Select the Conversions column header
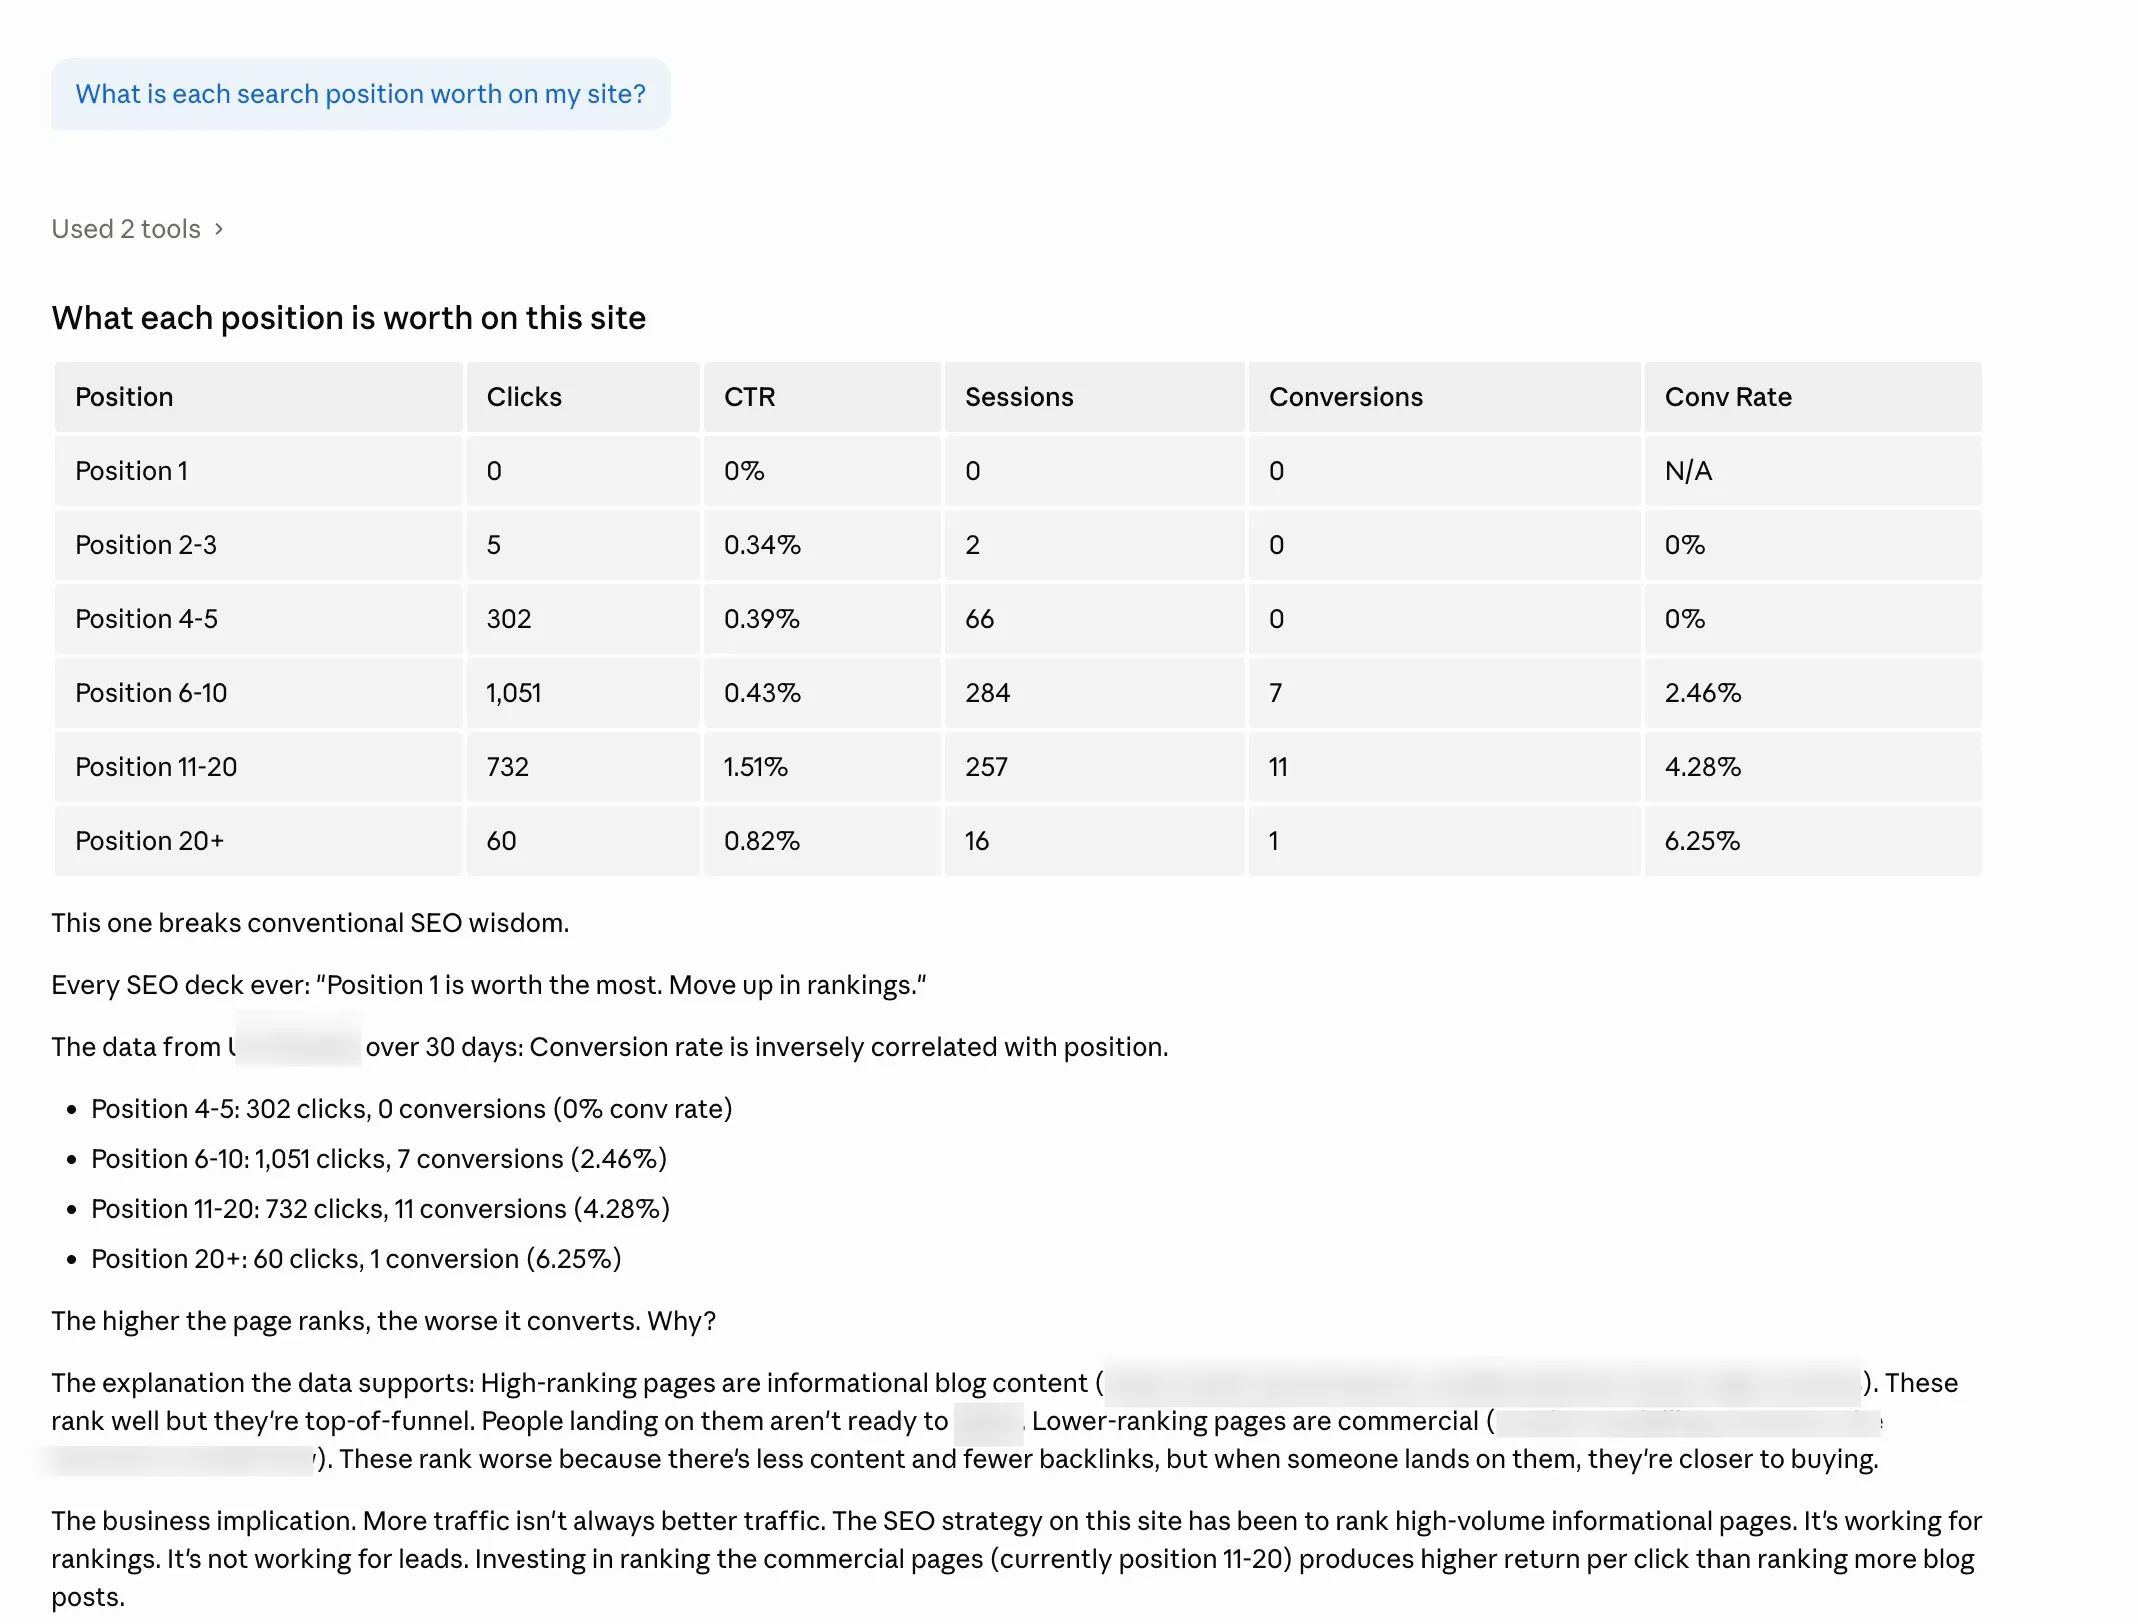 pyautogui.click(x=1345, y=397)
